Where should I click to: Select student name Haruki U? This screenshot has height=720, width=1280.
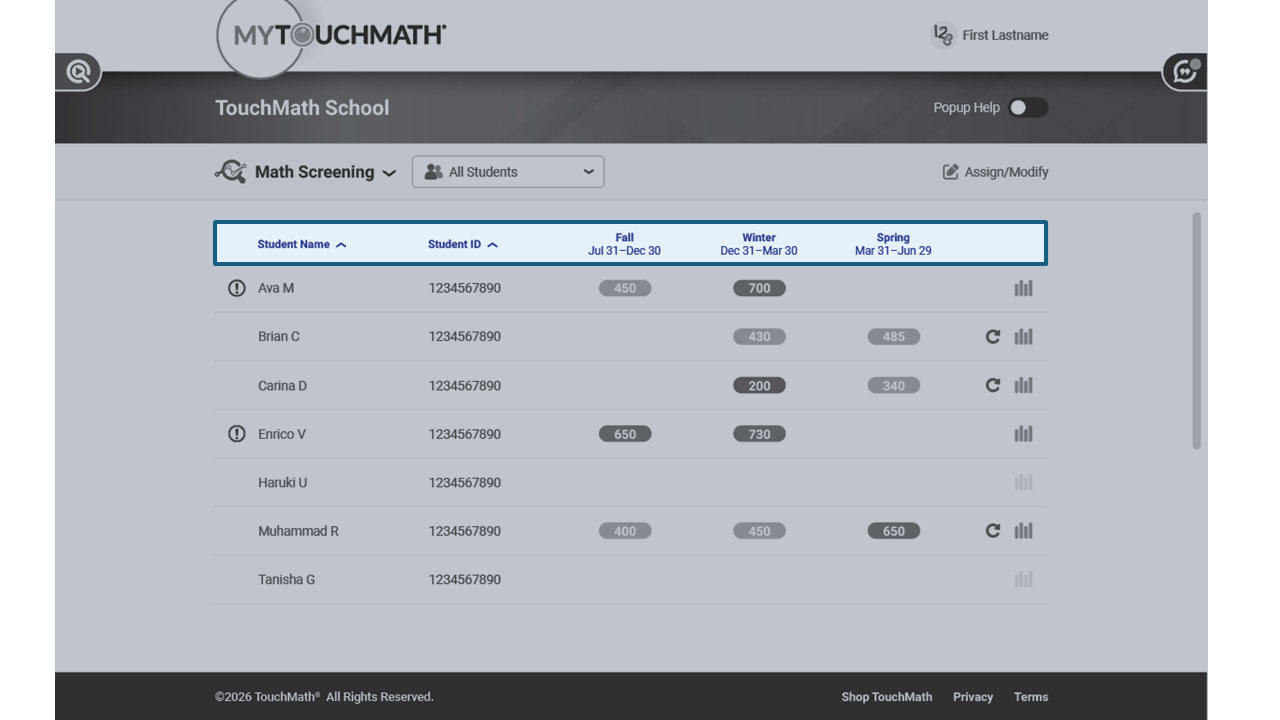[x=283, y=483]
